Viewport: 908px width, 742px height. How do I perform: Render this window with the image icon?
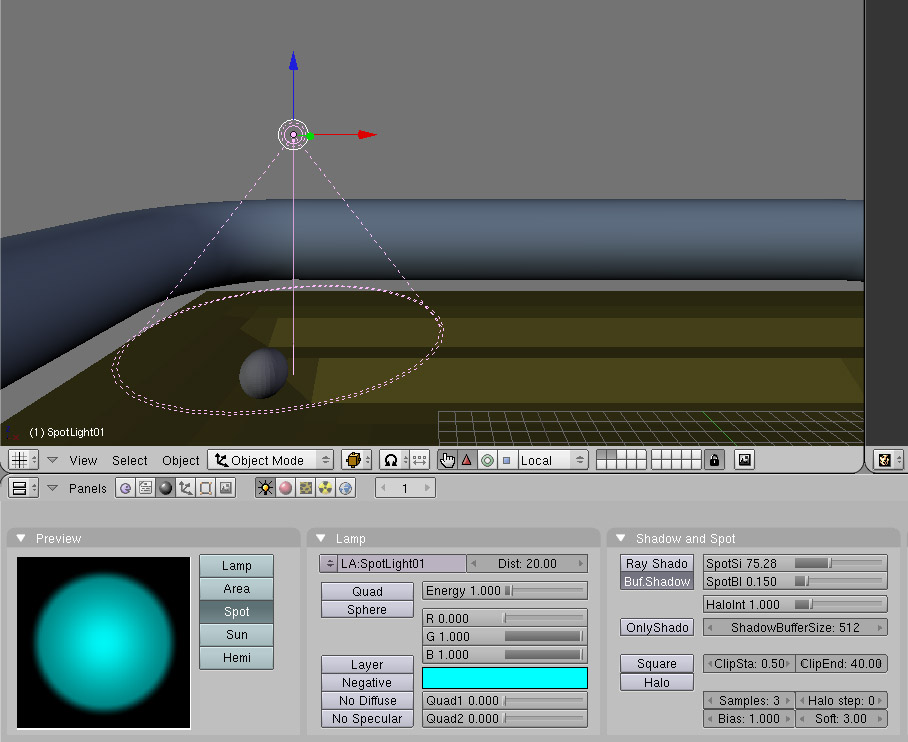[x=744, y=460]
